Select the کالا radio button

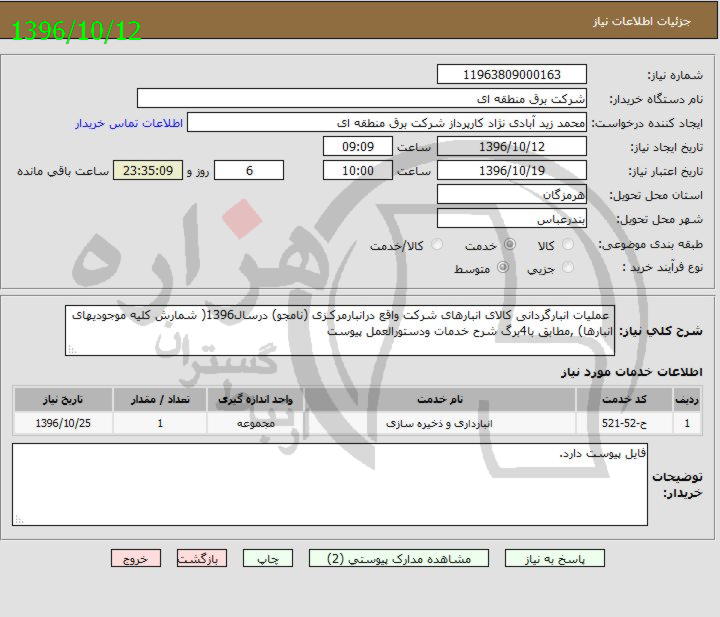coord(568,245)
